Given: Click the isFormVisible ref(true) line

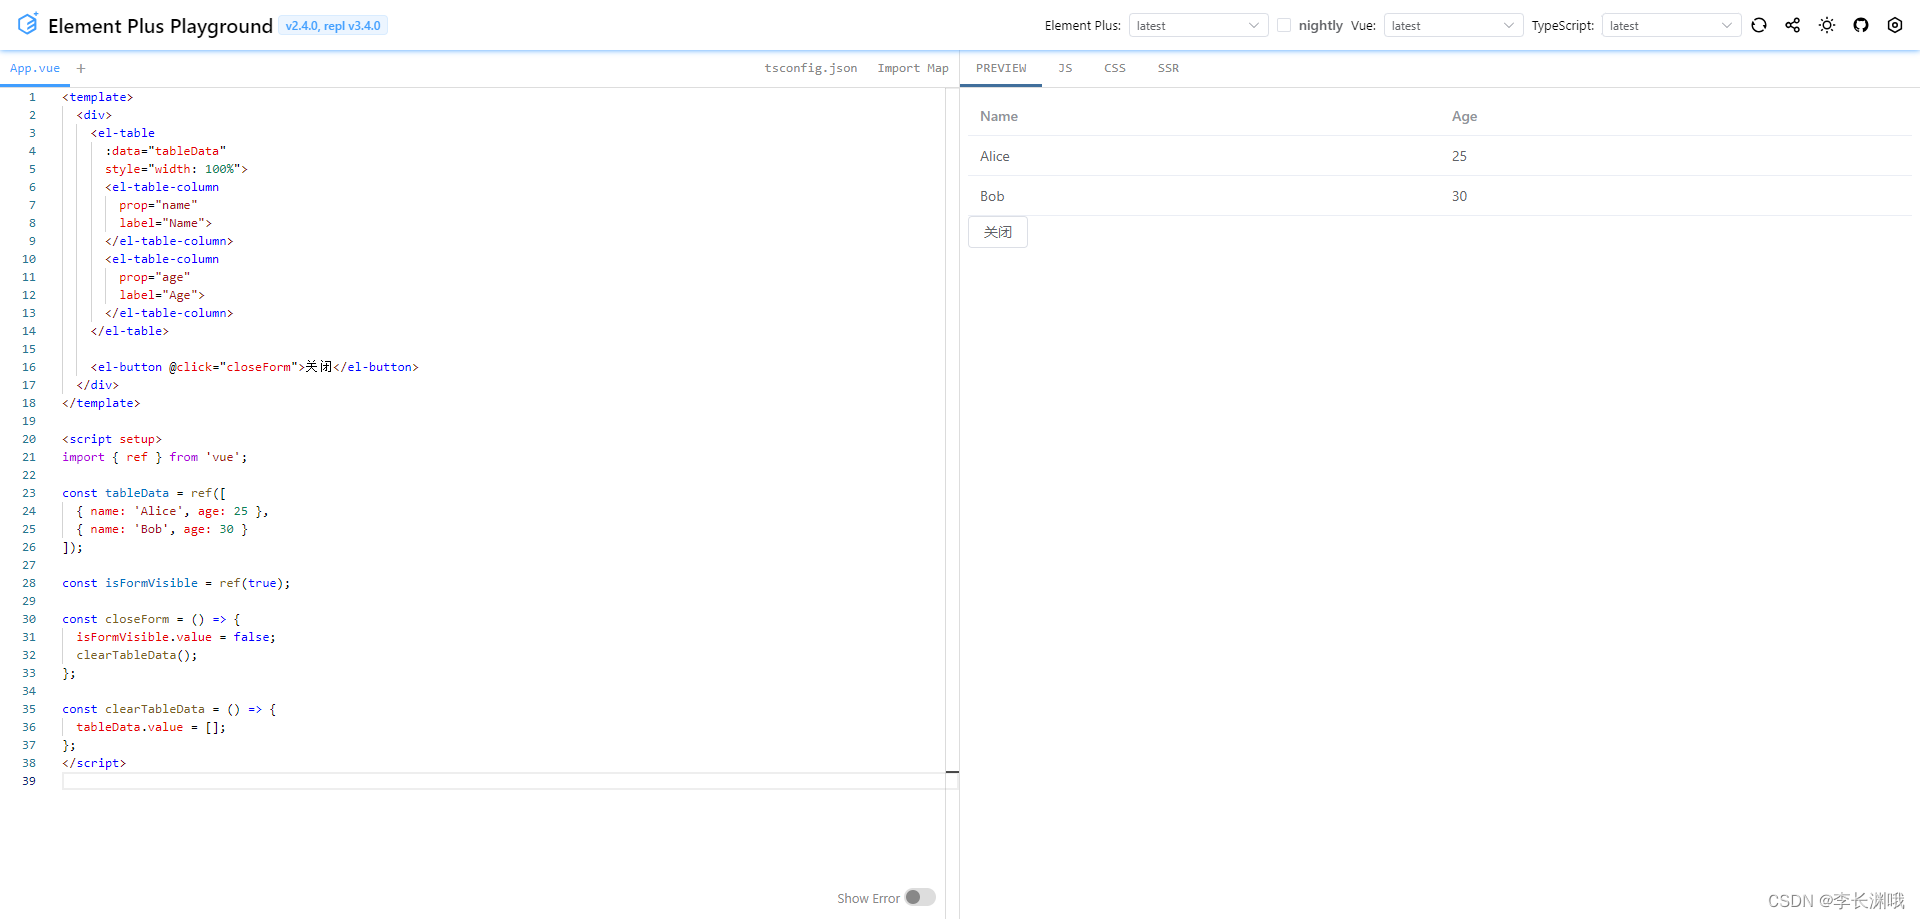Looking at the screenshot, I should pyautogui.click(x=176, y=583).
